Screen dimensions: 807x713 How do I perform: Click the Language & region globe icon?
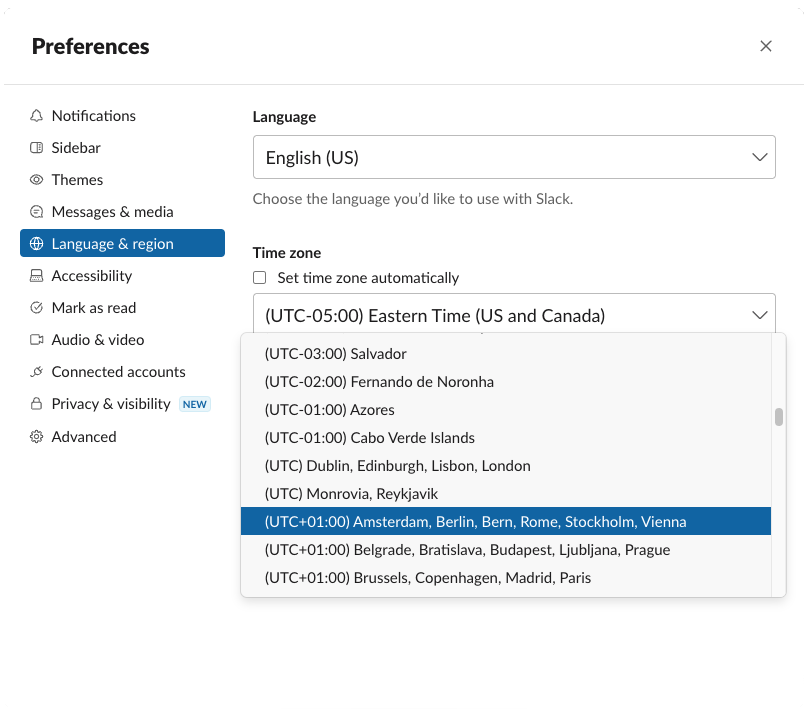click(x=37, y=244)
